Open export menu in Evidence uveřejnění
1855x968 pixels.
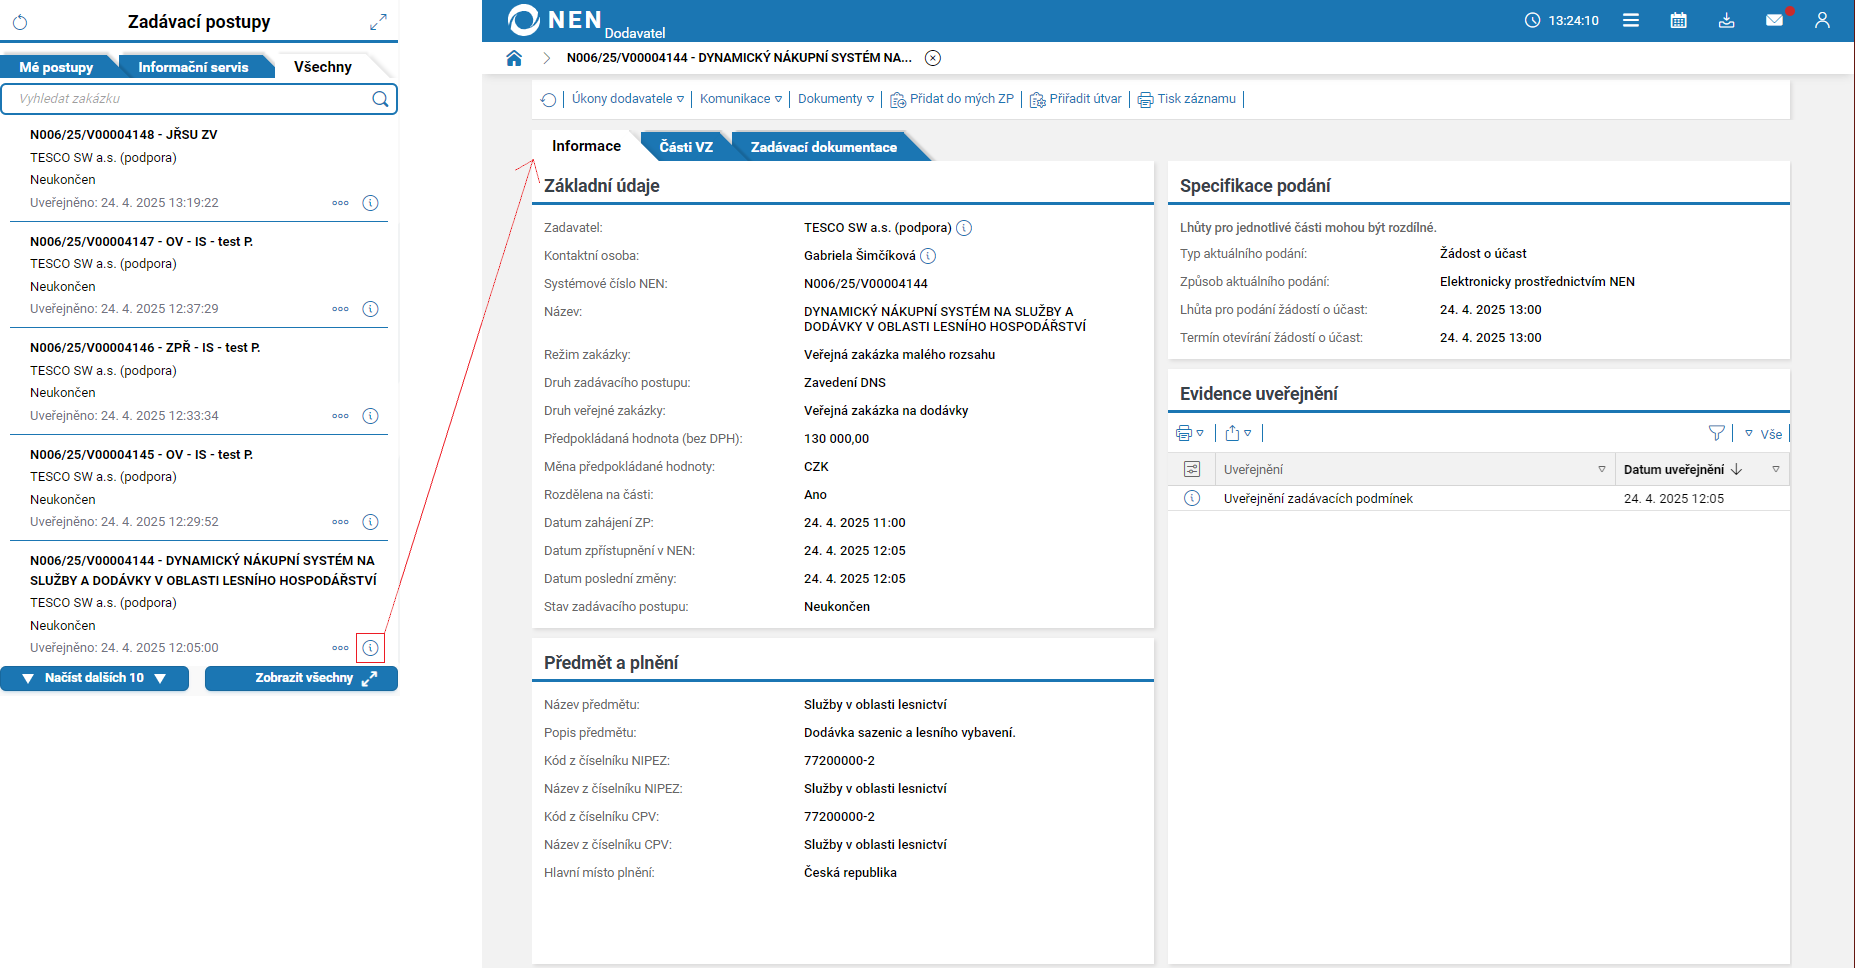coord(1238,433)
